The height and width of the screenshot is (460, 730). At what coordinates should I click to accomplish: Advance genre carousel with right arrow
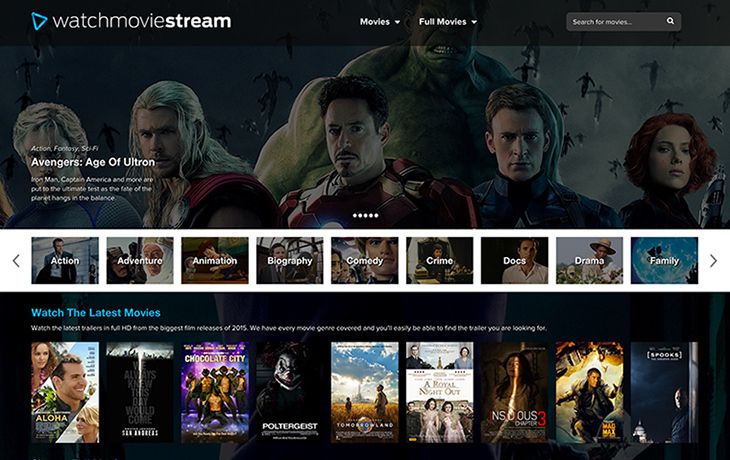click(713, 261)
